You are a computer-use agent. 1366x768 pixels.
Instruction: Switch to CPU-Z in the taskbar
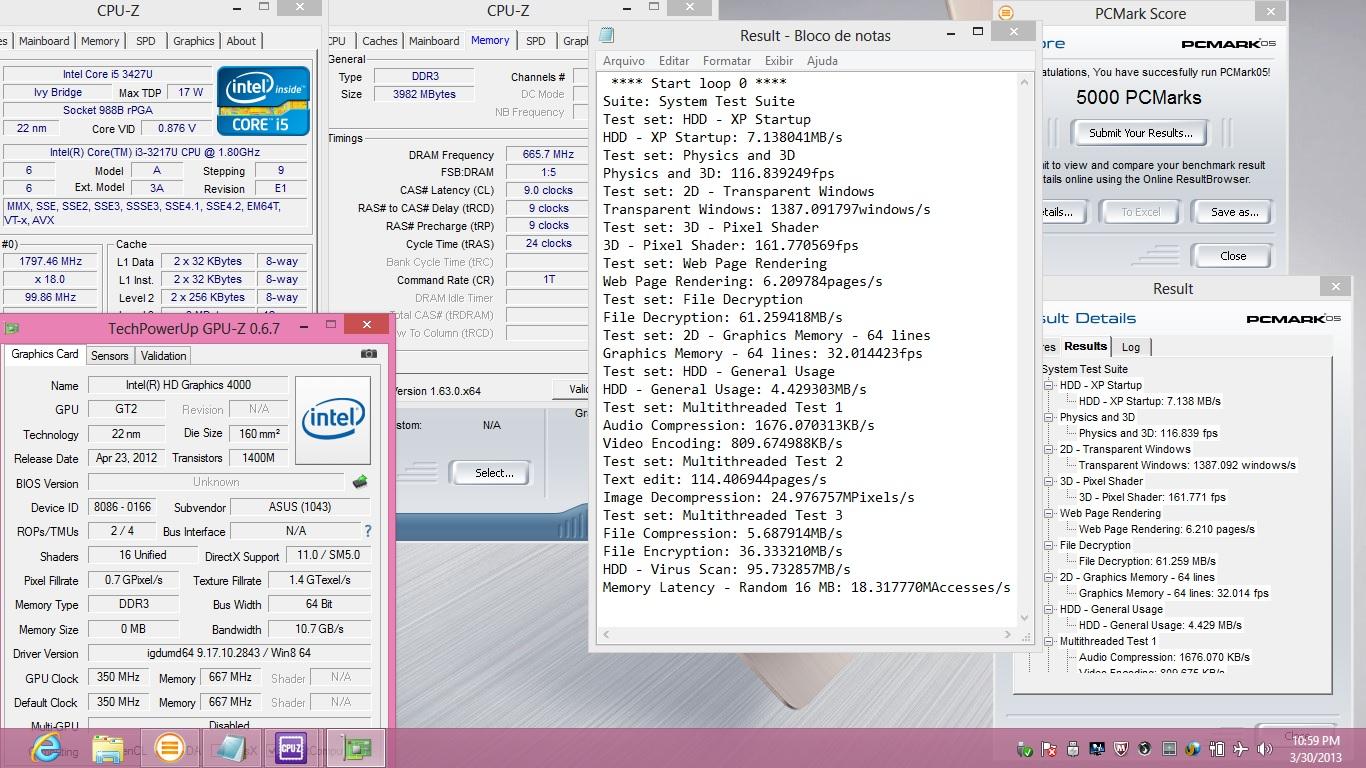pos(291,747)
